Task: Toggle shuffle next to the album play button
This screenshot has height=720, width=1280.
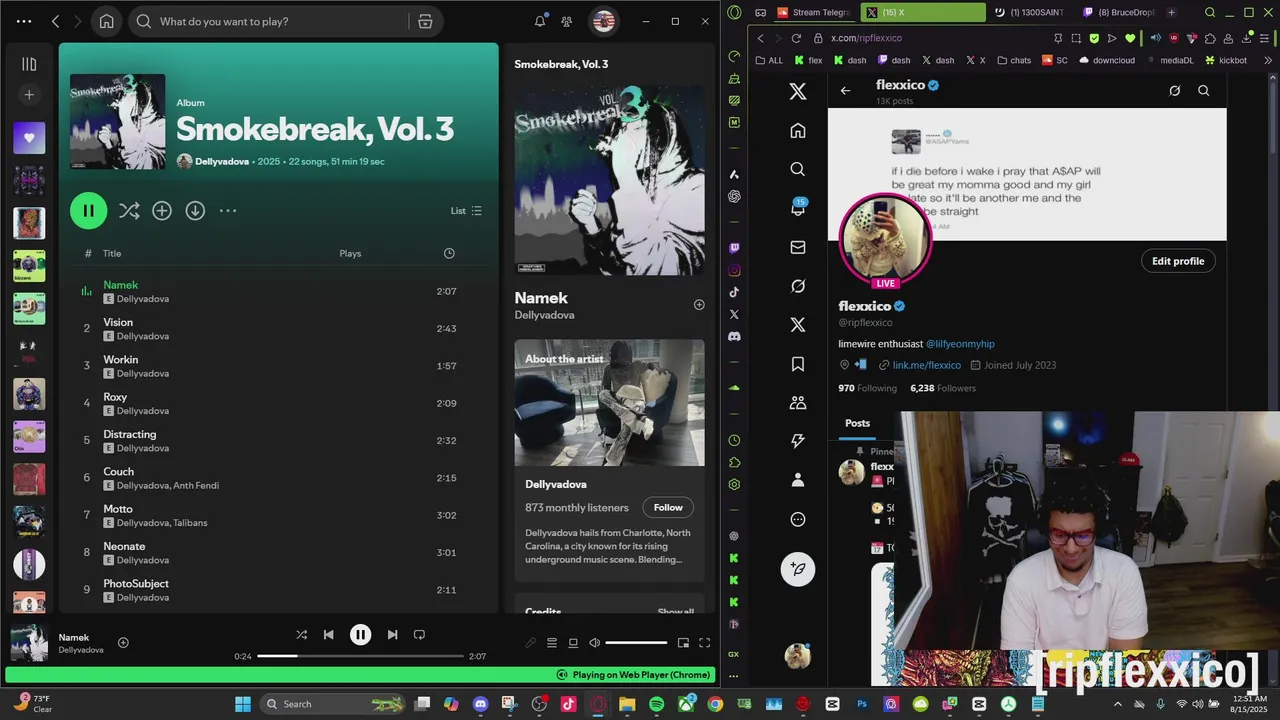Action: (129, 210)
